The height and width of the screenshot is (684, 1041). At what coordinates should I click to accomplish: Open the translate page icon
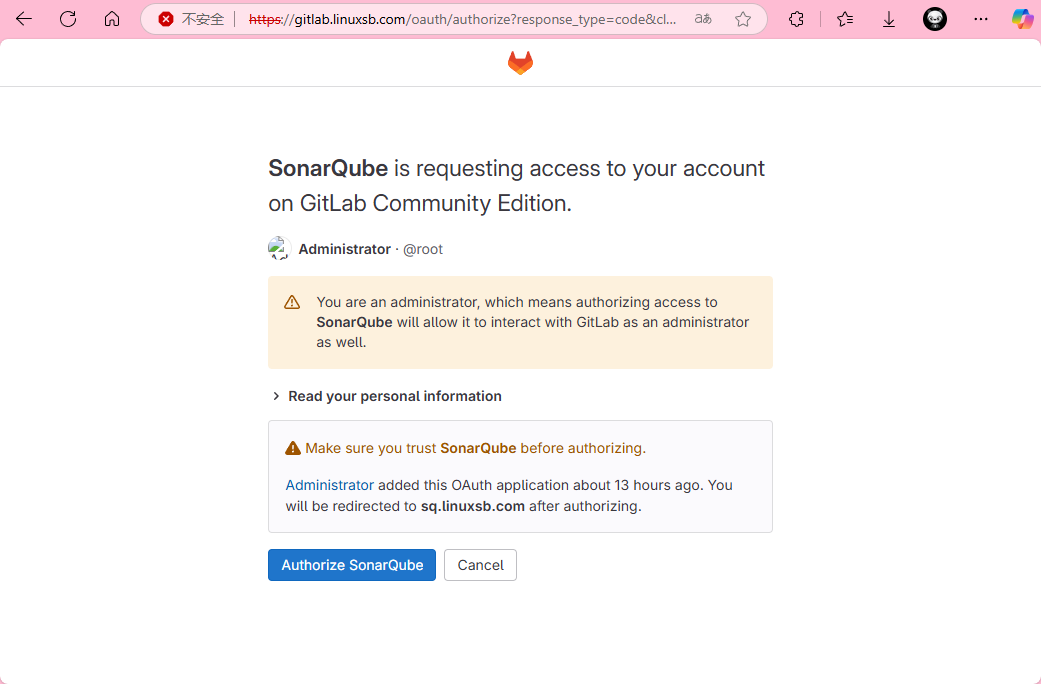click(703, 19)
